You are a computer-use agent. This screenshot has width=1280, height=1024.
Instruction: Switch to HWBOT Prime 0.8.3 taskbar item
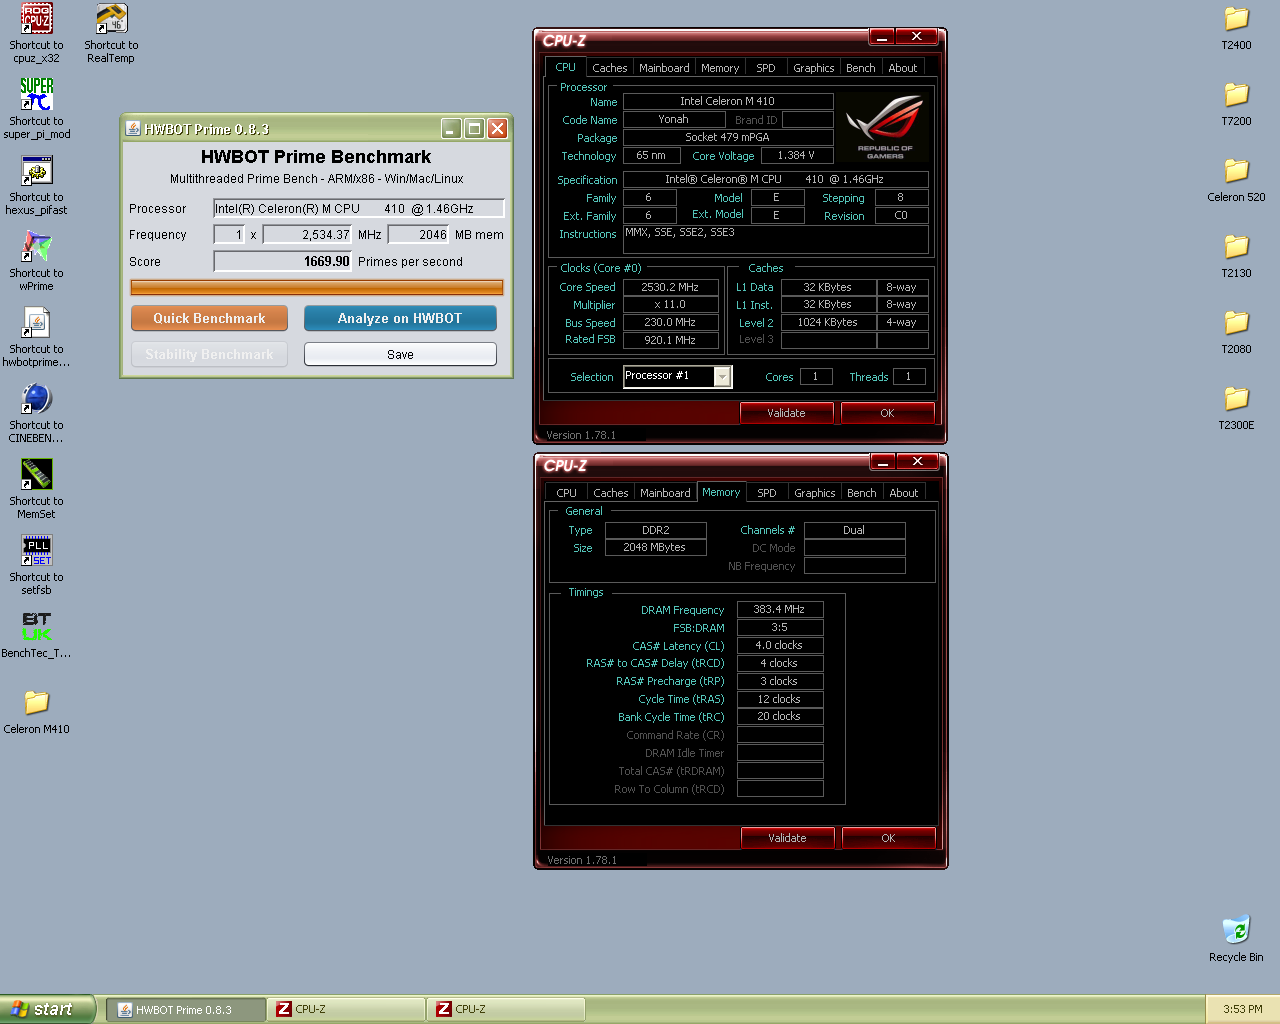(x=186, y=1010)
